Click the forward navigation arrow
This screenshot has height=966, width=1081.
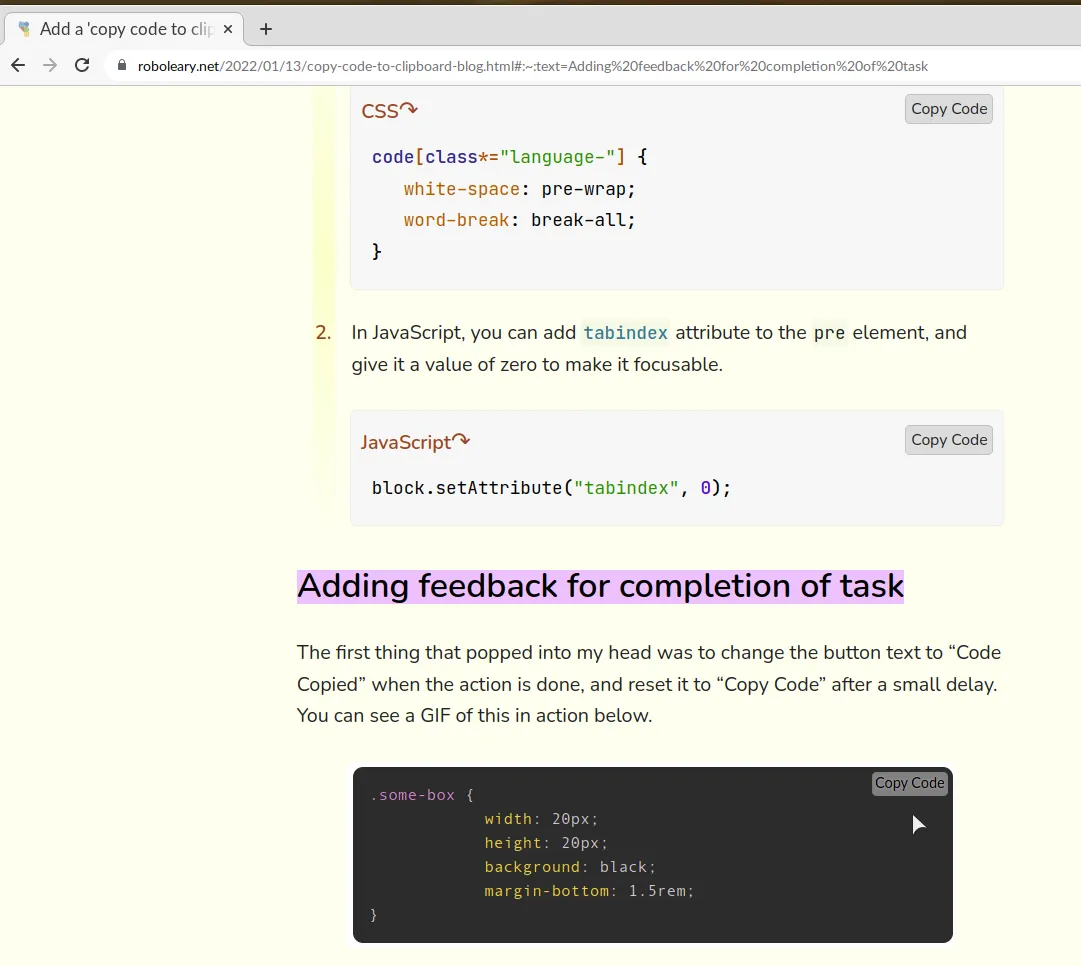coord(49,65)
